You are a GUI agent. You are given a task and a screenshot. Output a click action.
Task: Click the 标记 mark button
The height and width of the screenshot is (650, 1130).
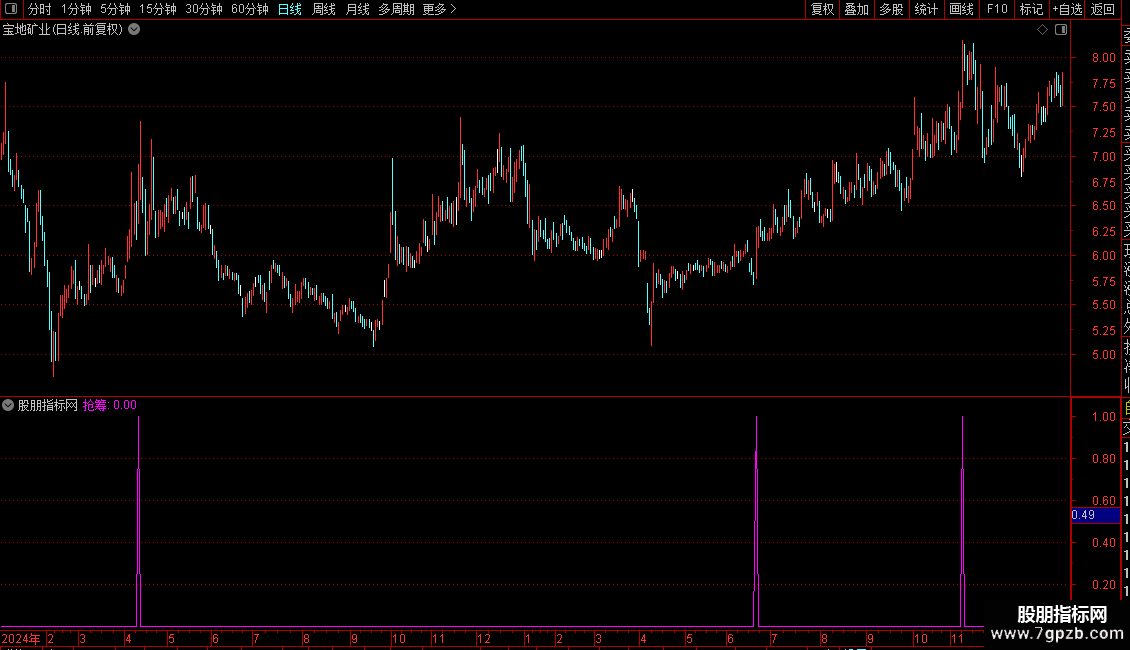[x=1031, y=9]
